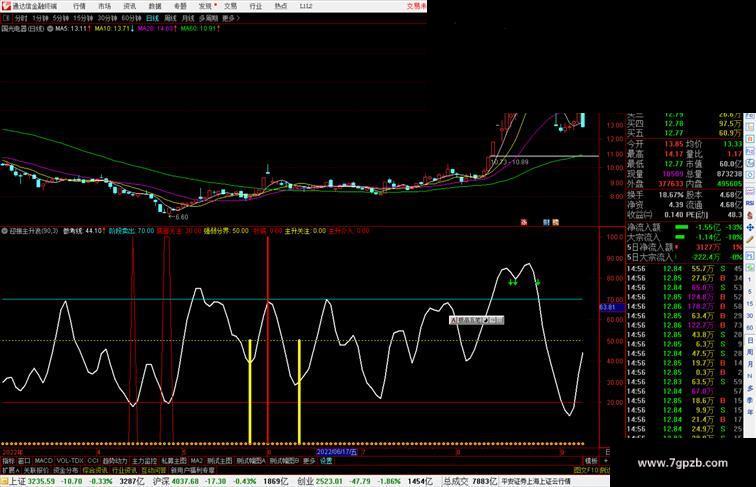Click the 交易 link at top right
Image resolution: width=756 pixels, height=487 pixels.
click(x=416, y=6)
